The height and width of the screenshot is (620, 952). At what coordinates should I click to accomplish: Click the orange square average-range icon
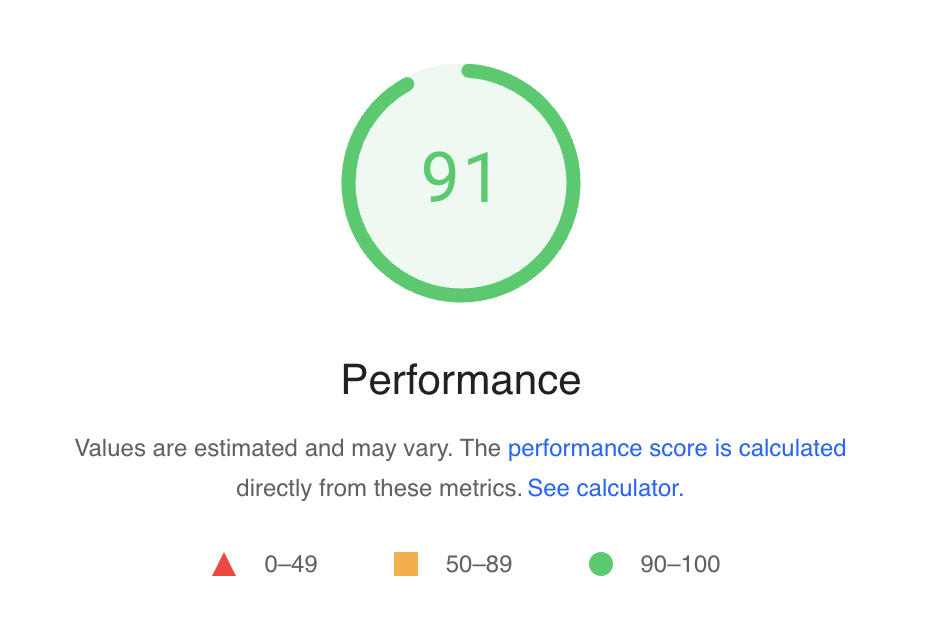406,564
